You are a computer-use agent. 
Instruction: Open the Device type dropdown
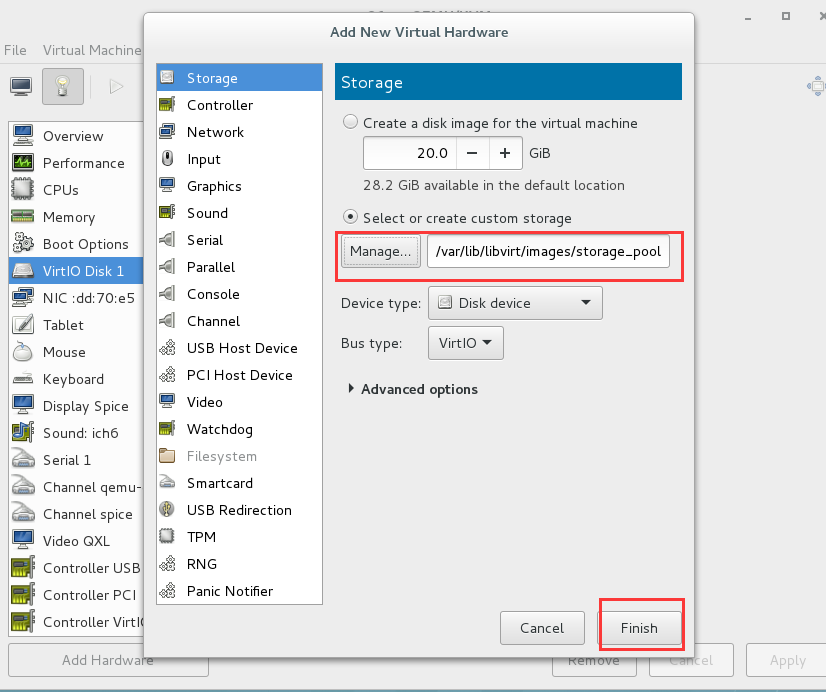click(515, 303)
